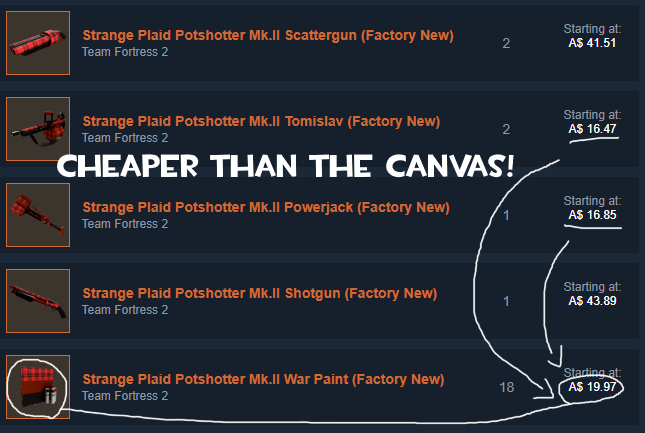Open Strange Plaid Potshotter Mk.II Shotgun listing
Screen dimensions: 645x433
pos(260,293)
